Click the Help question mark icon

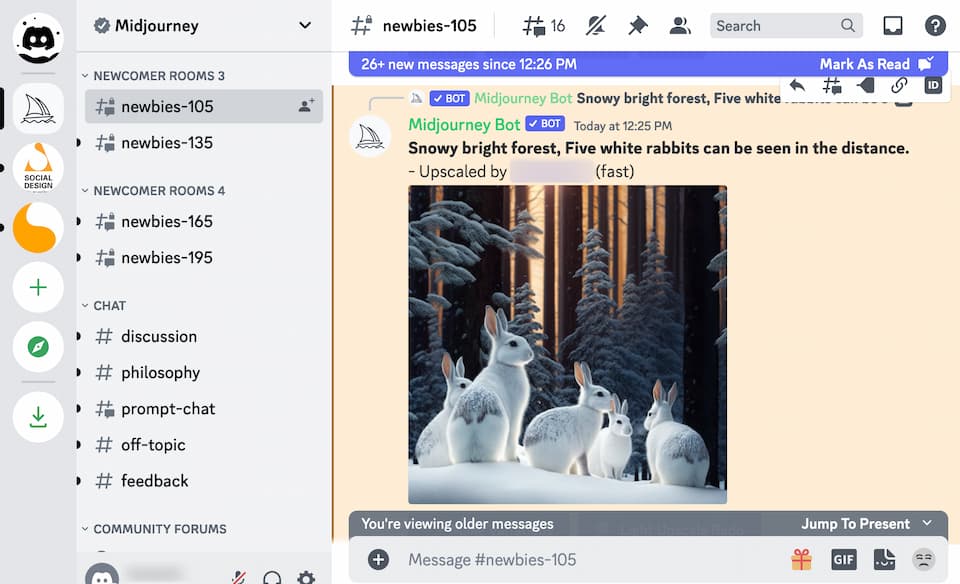[x=935, y=26]
